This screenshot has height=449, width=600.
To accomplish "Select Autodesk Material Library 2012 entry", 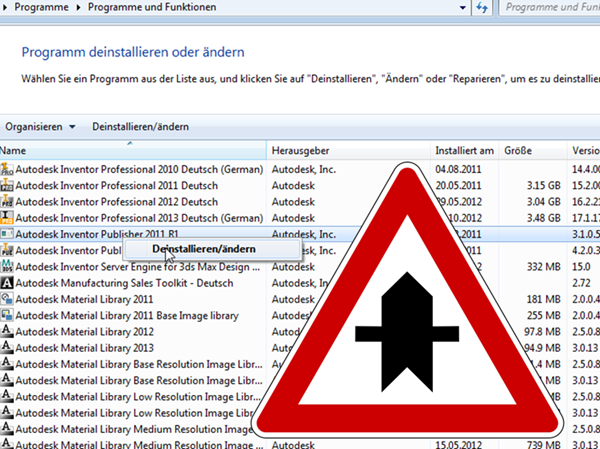I will 85,331.
